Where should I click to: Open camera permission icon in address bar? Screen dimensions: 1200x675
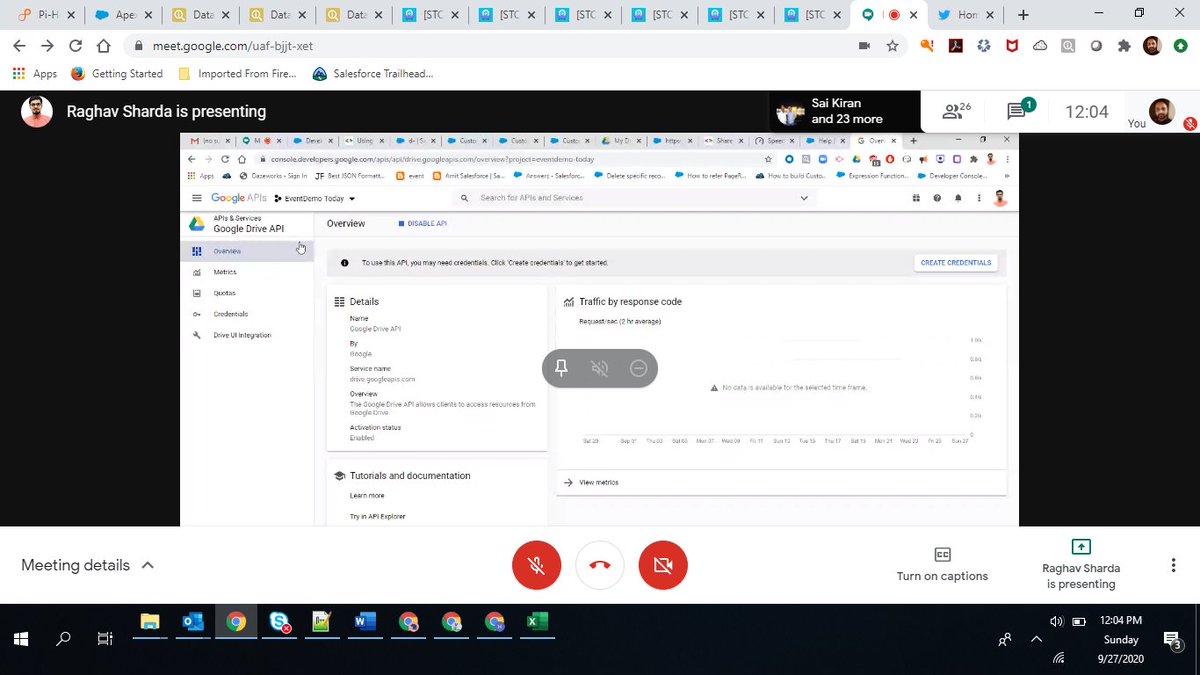click(x=864, y=46)
